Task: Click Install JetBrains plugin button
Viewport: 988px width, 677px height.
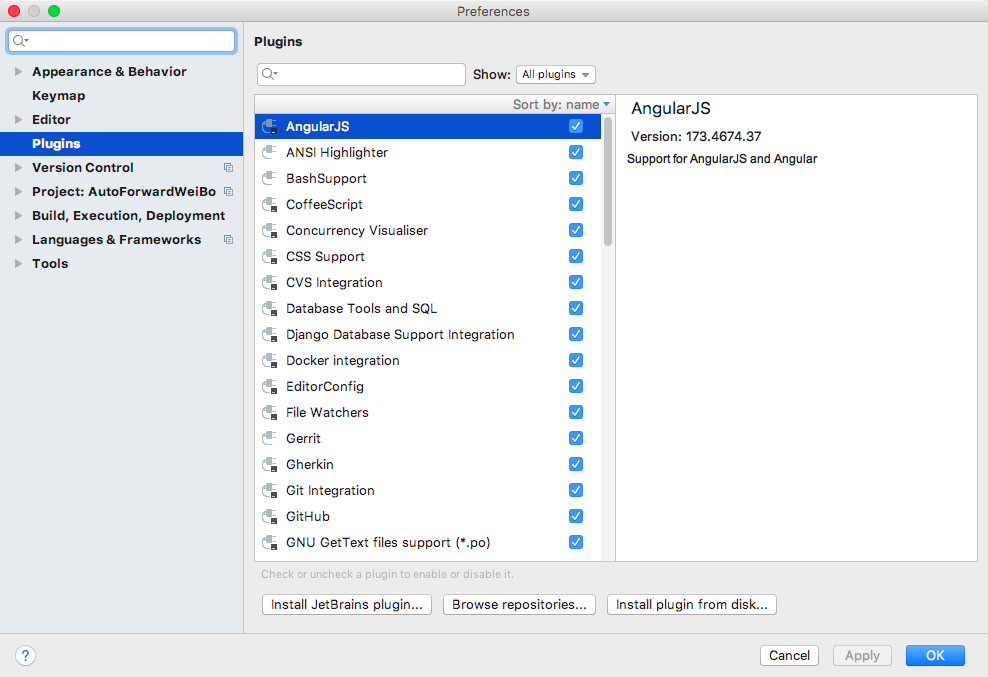Action: click(x=347, y=605)
